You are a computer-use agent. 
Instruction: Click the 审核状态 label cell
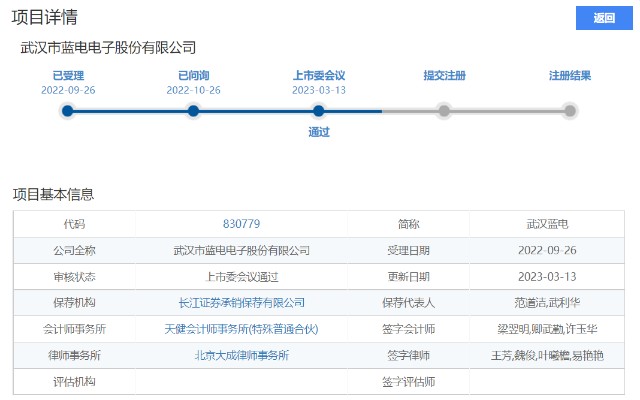pyautogui.click(x=74, y=277)
